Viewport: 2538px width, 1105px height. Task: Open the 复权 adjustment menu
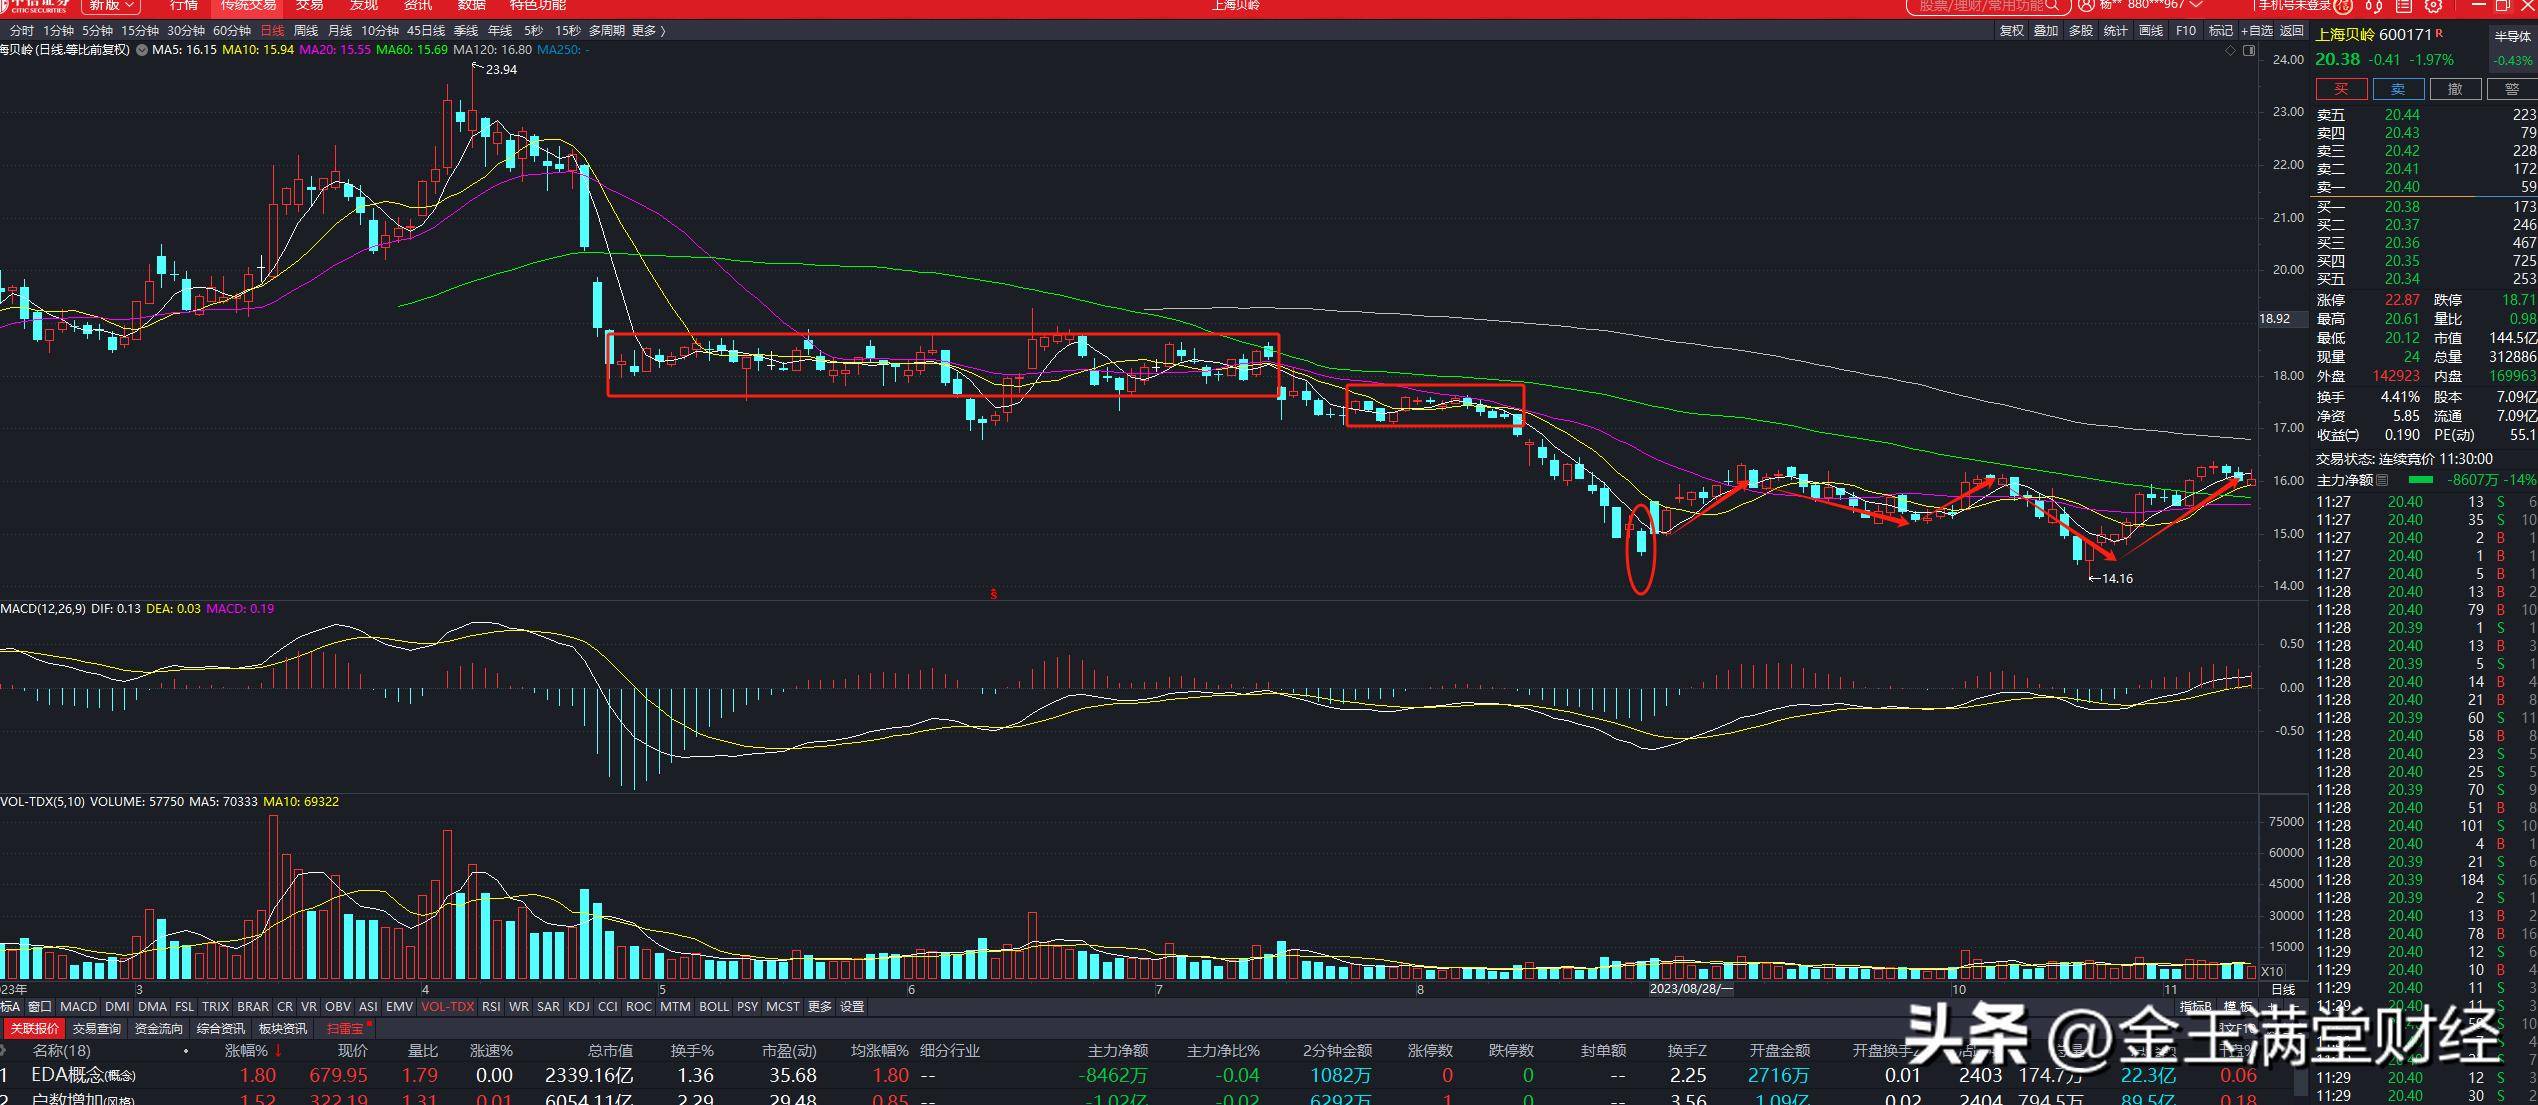tap(2012, 31)
